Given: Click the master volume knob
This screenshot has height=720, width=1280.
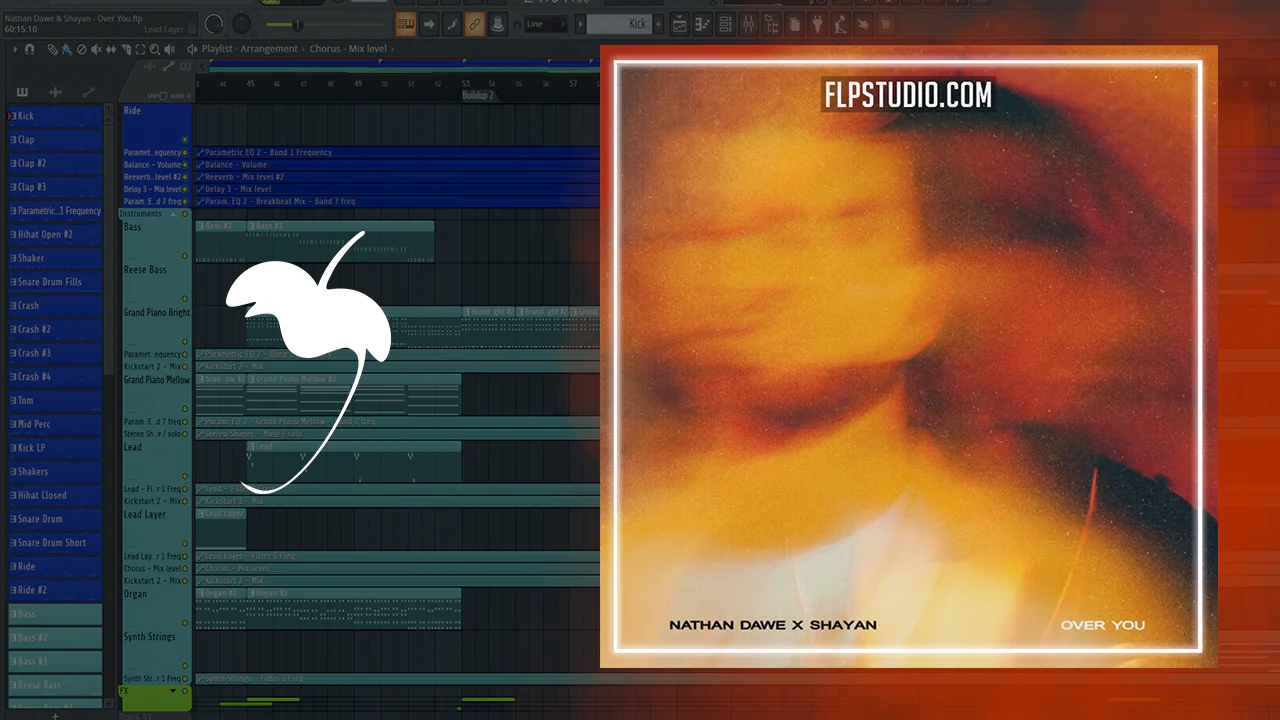Looking at the screenshot, I should (x=213, y=23).
